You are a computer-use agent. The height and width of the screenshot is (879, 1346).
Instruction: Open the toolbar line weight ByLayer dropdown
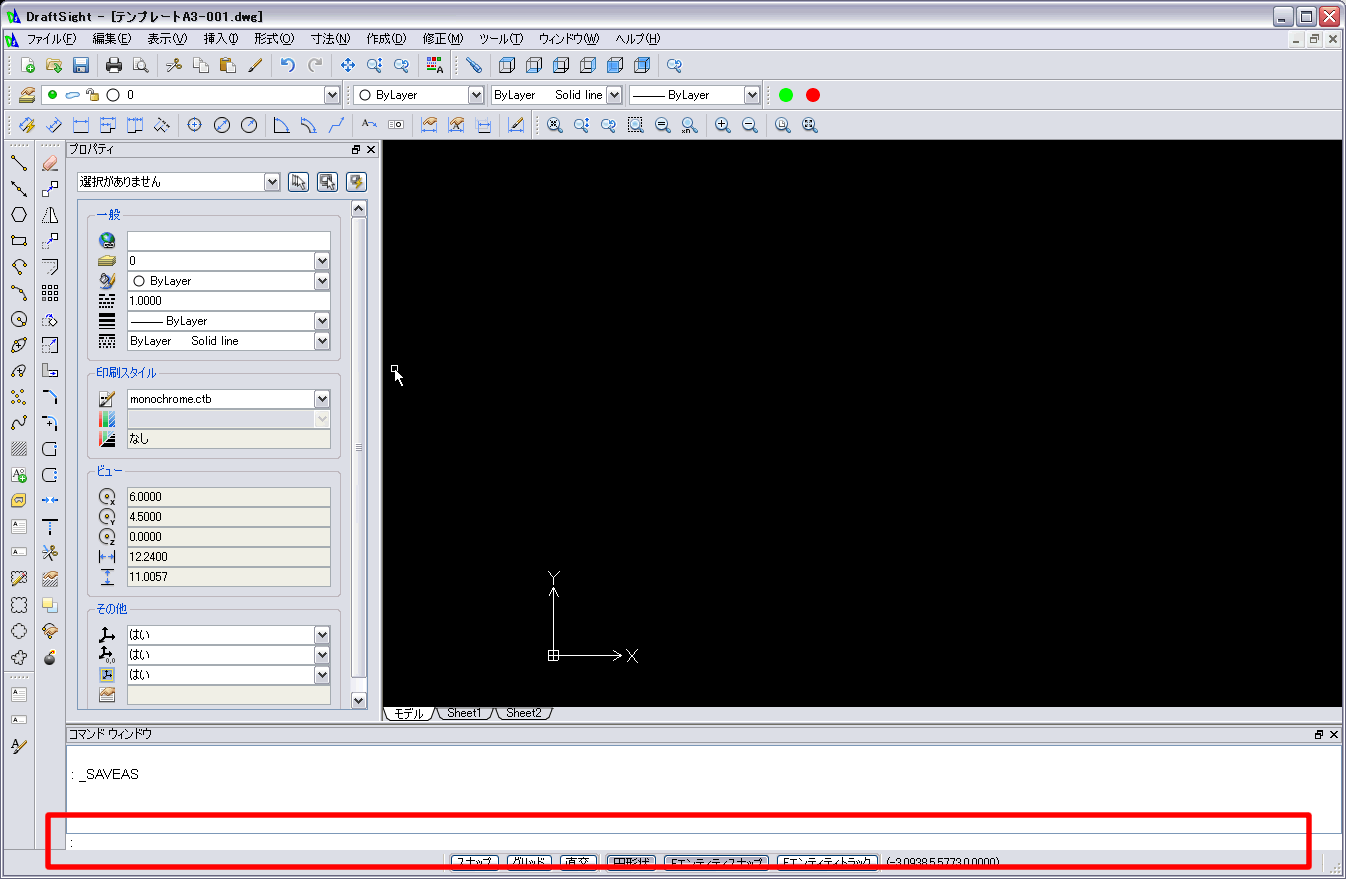[752, 95]
